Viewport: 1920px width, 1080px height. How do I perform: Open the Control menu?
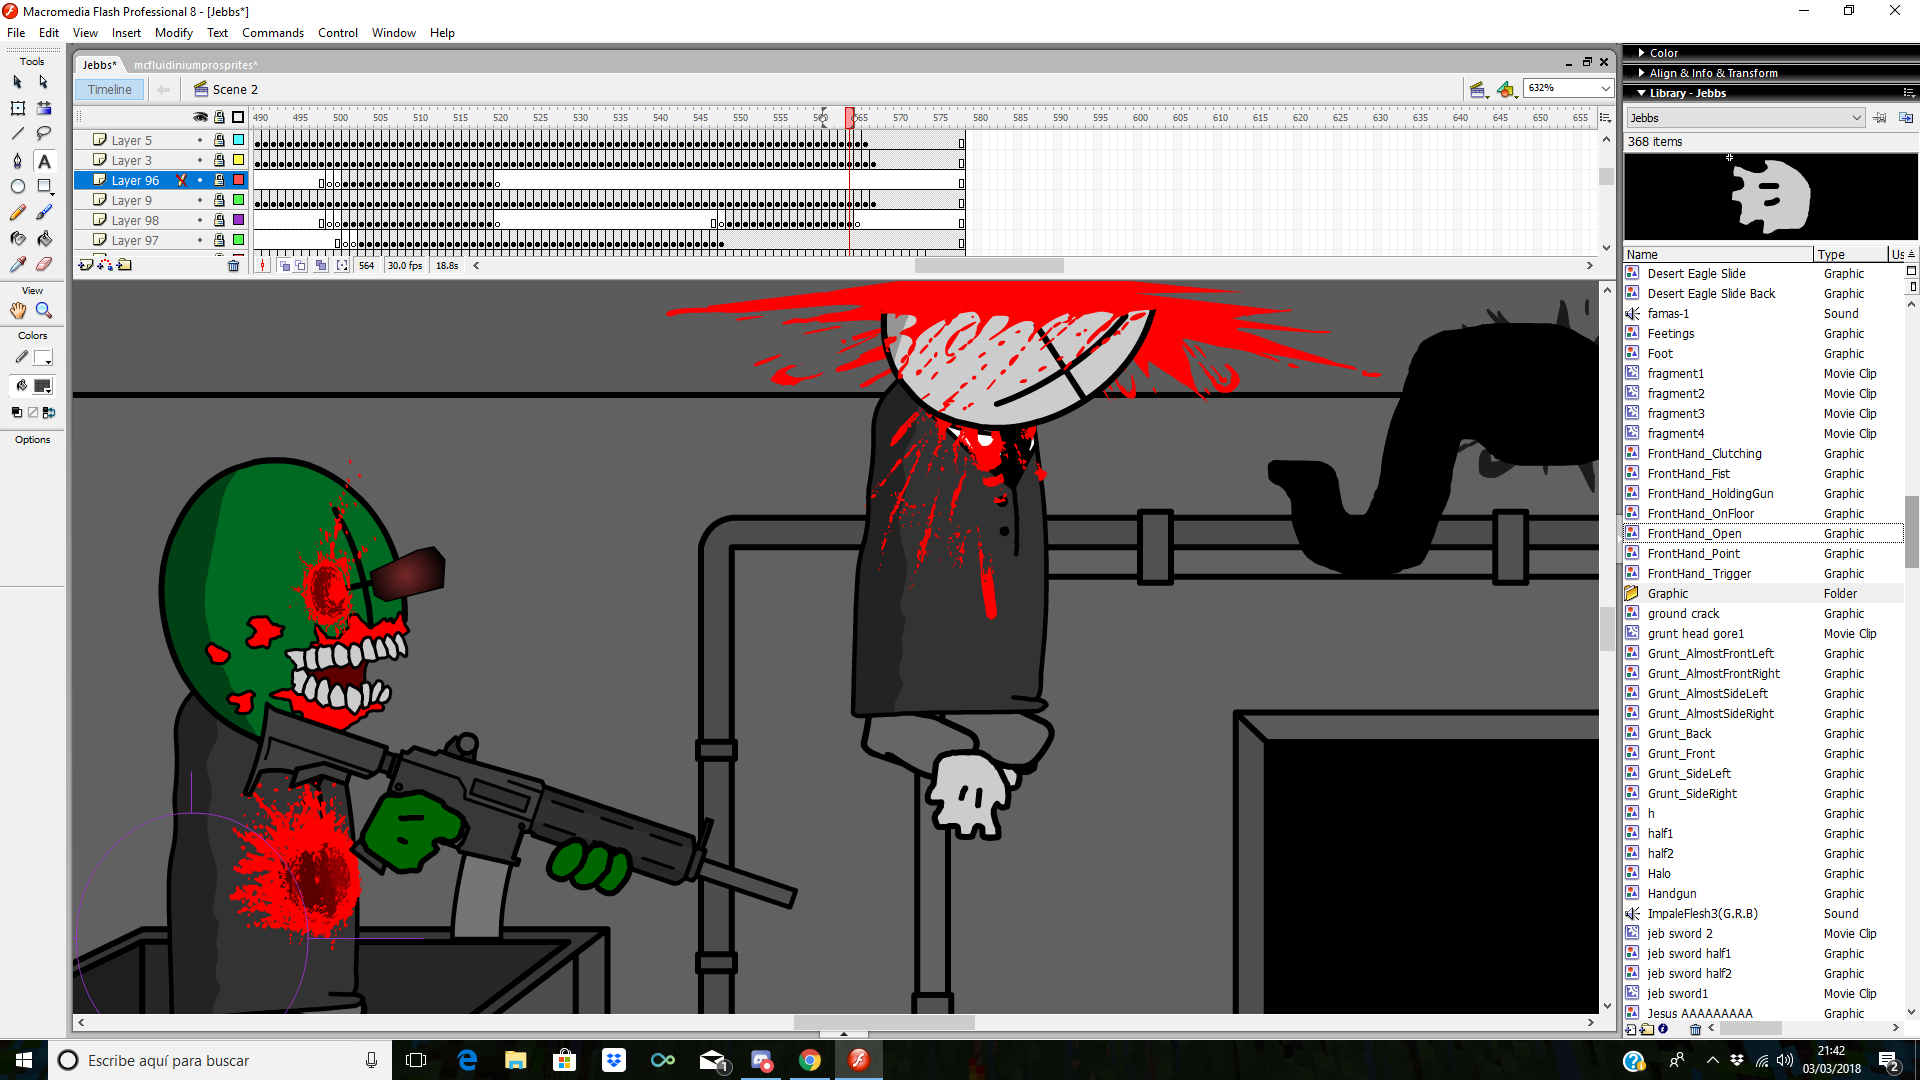click(x=339, y=32)
